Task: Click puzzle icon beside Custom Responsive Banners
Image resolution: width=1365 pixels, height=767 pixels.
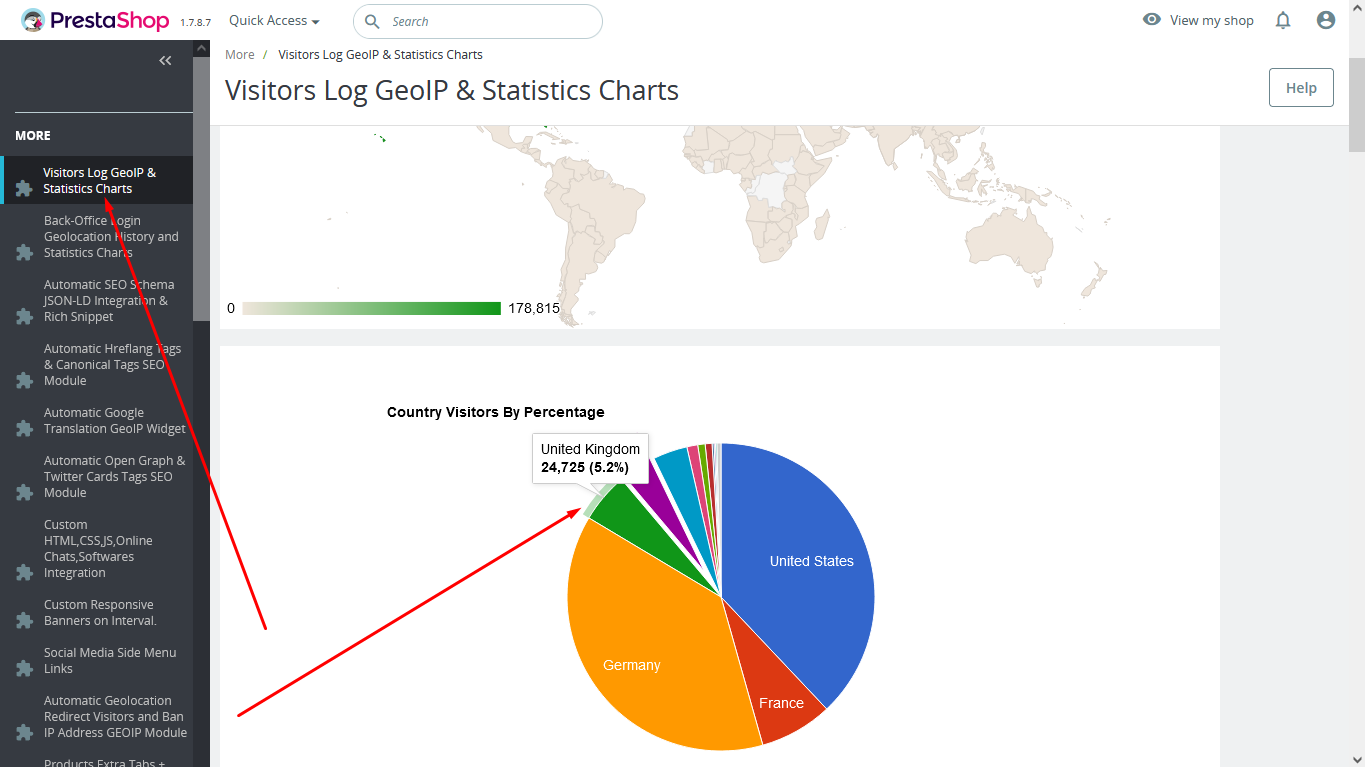Action: (x=25, y=620)
